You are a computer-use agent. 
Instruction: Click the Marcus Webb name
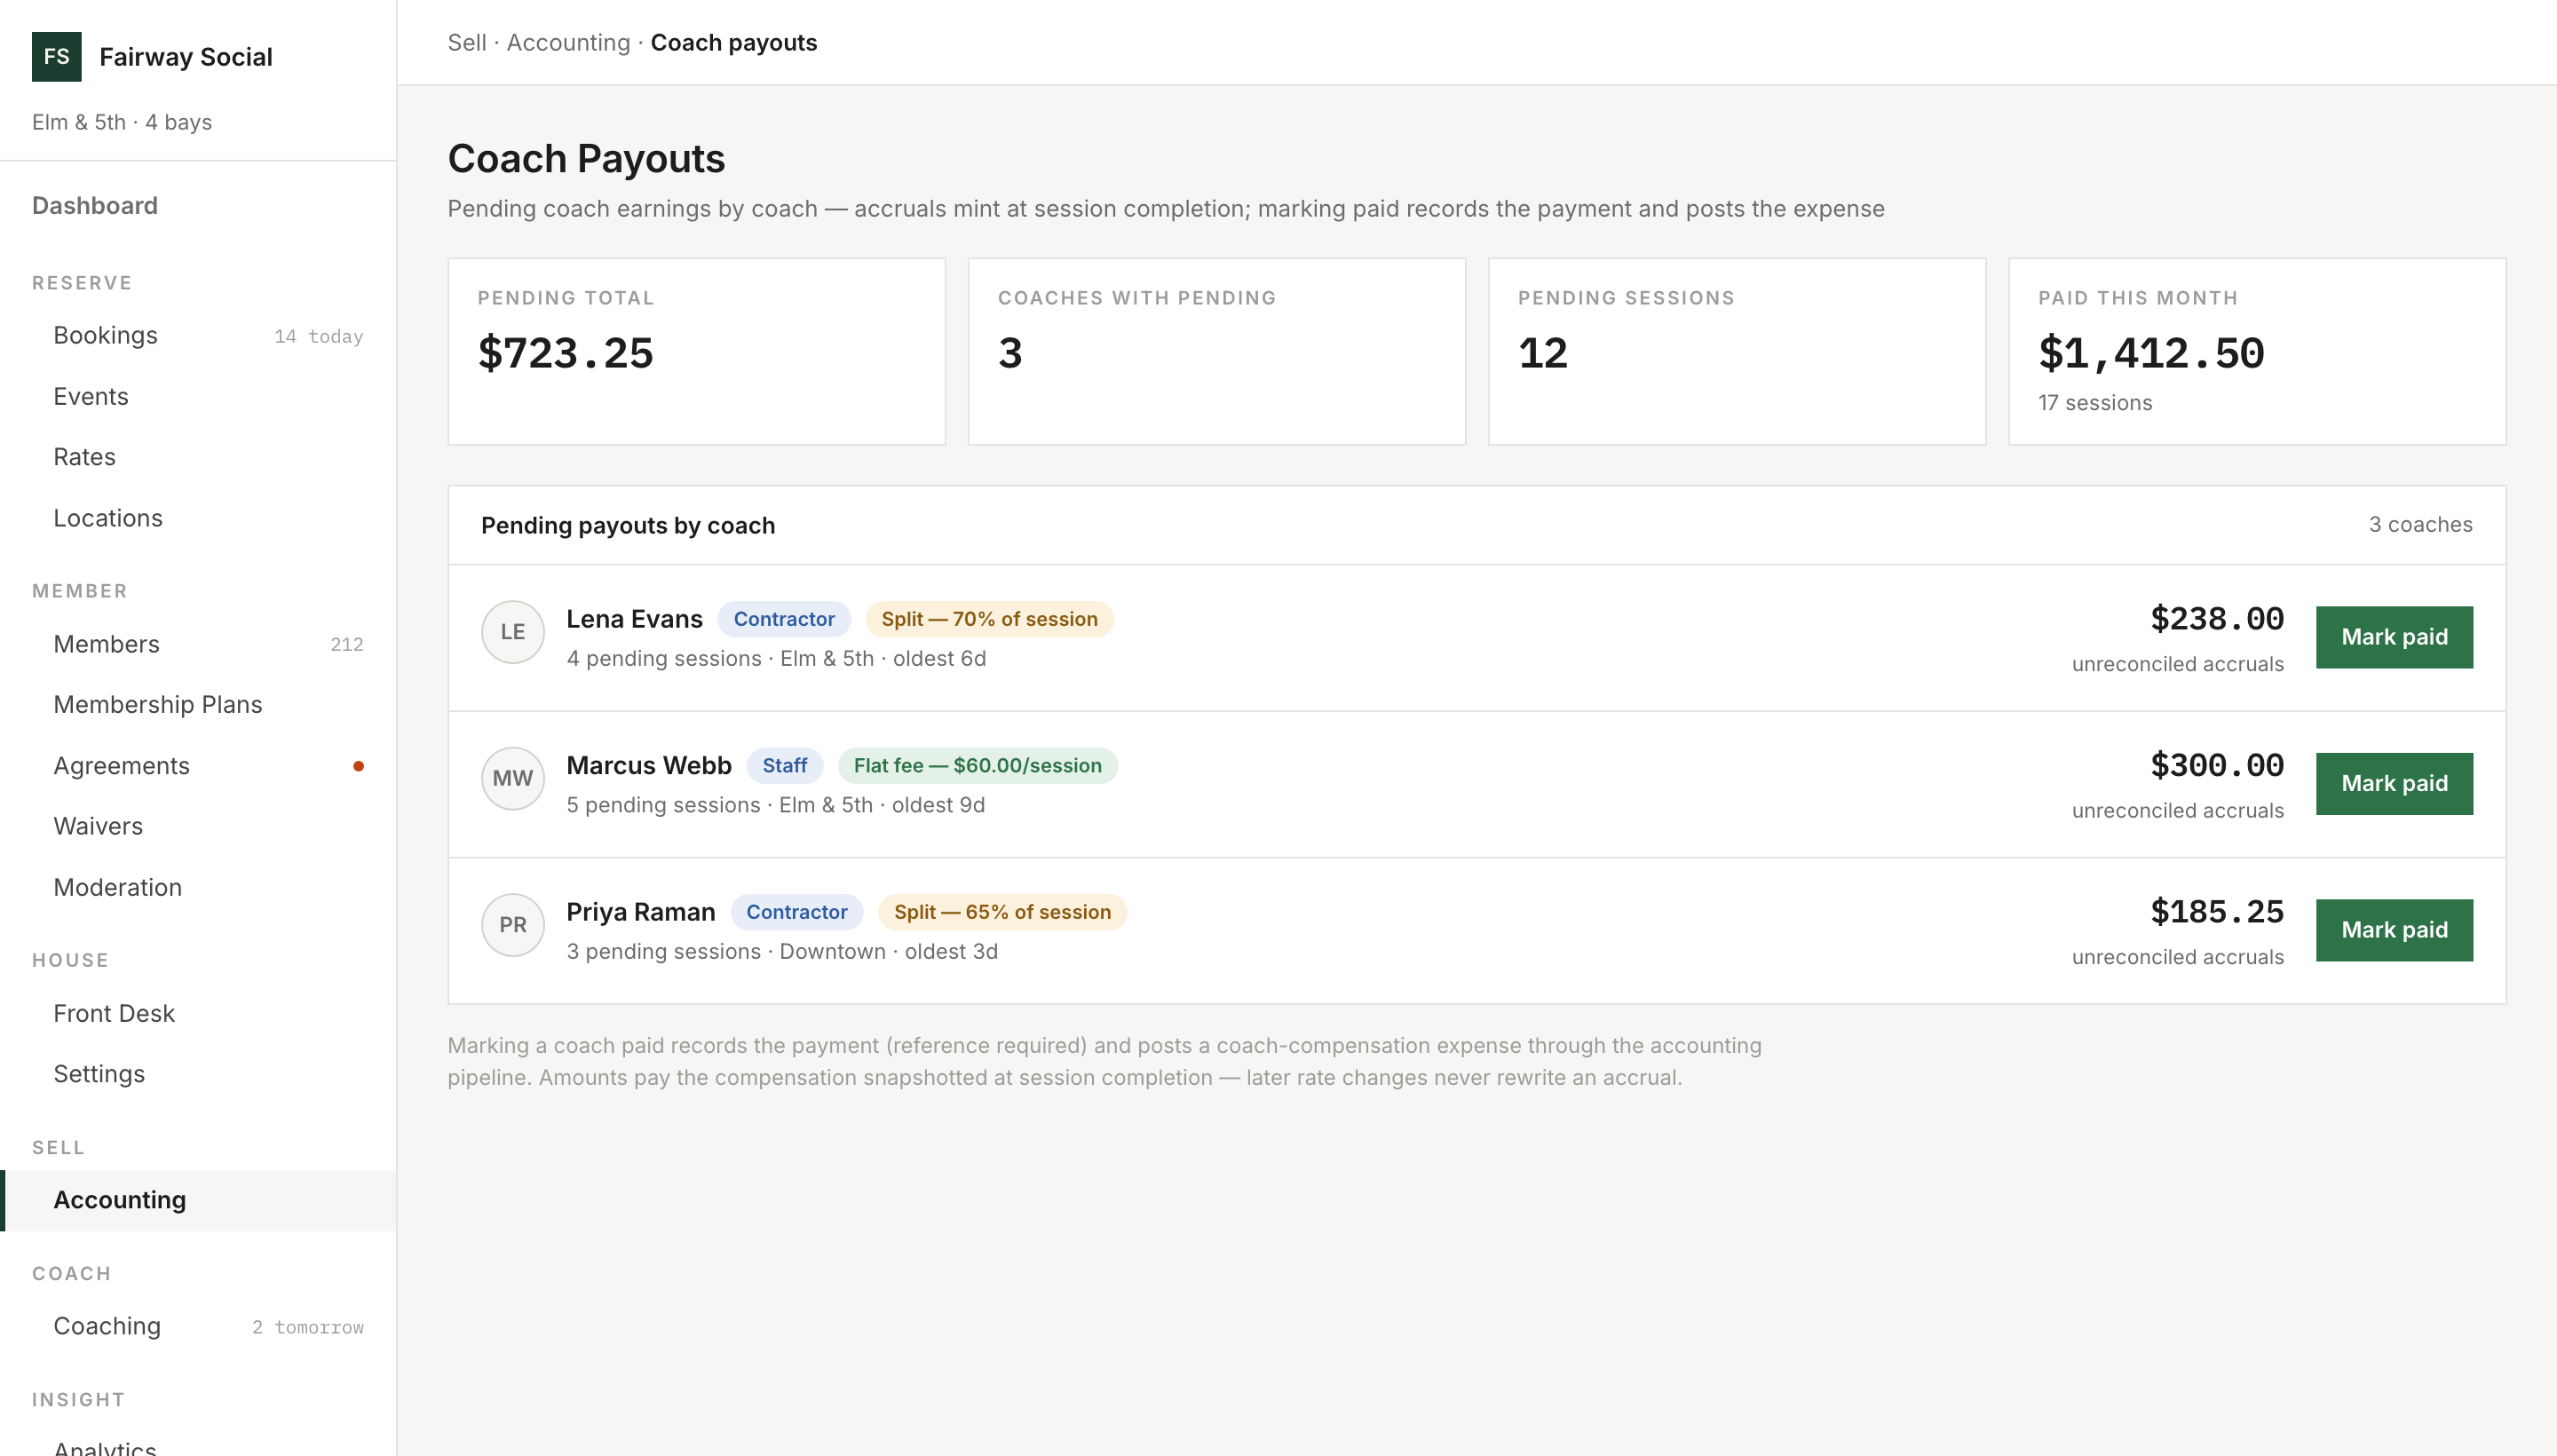(x=649, y=766)
